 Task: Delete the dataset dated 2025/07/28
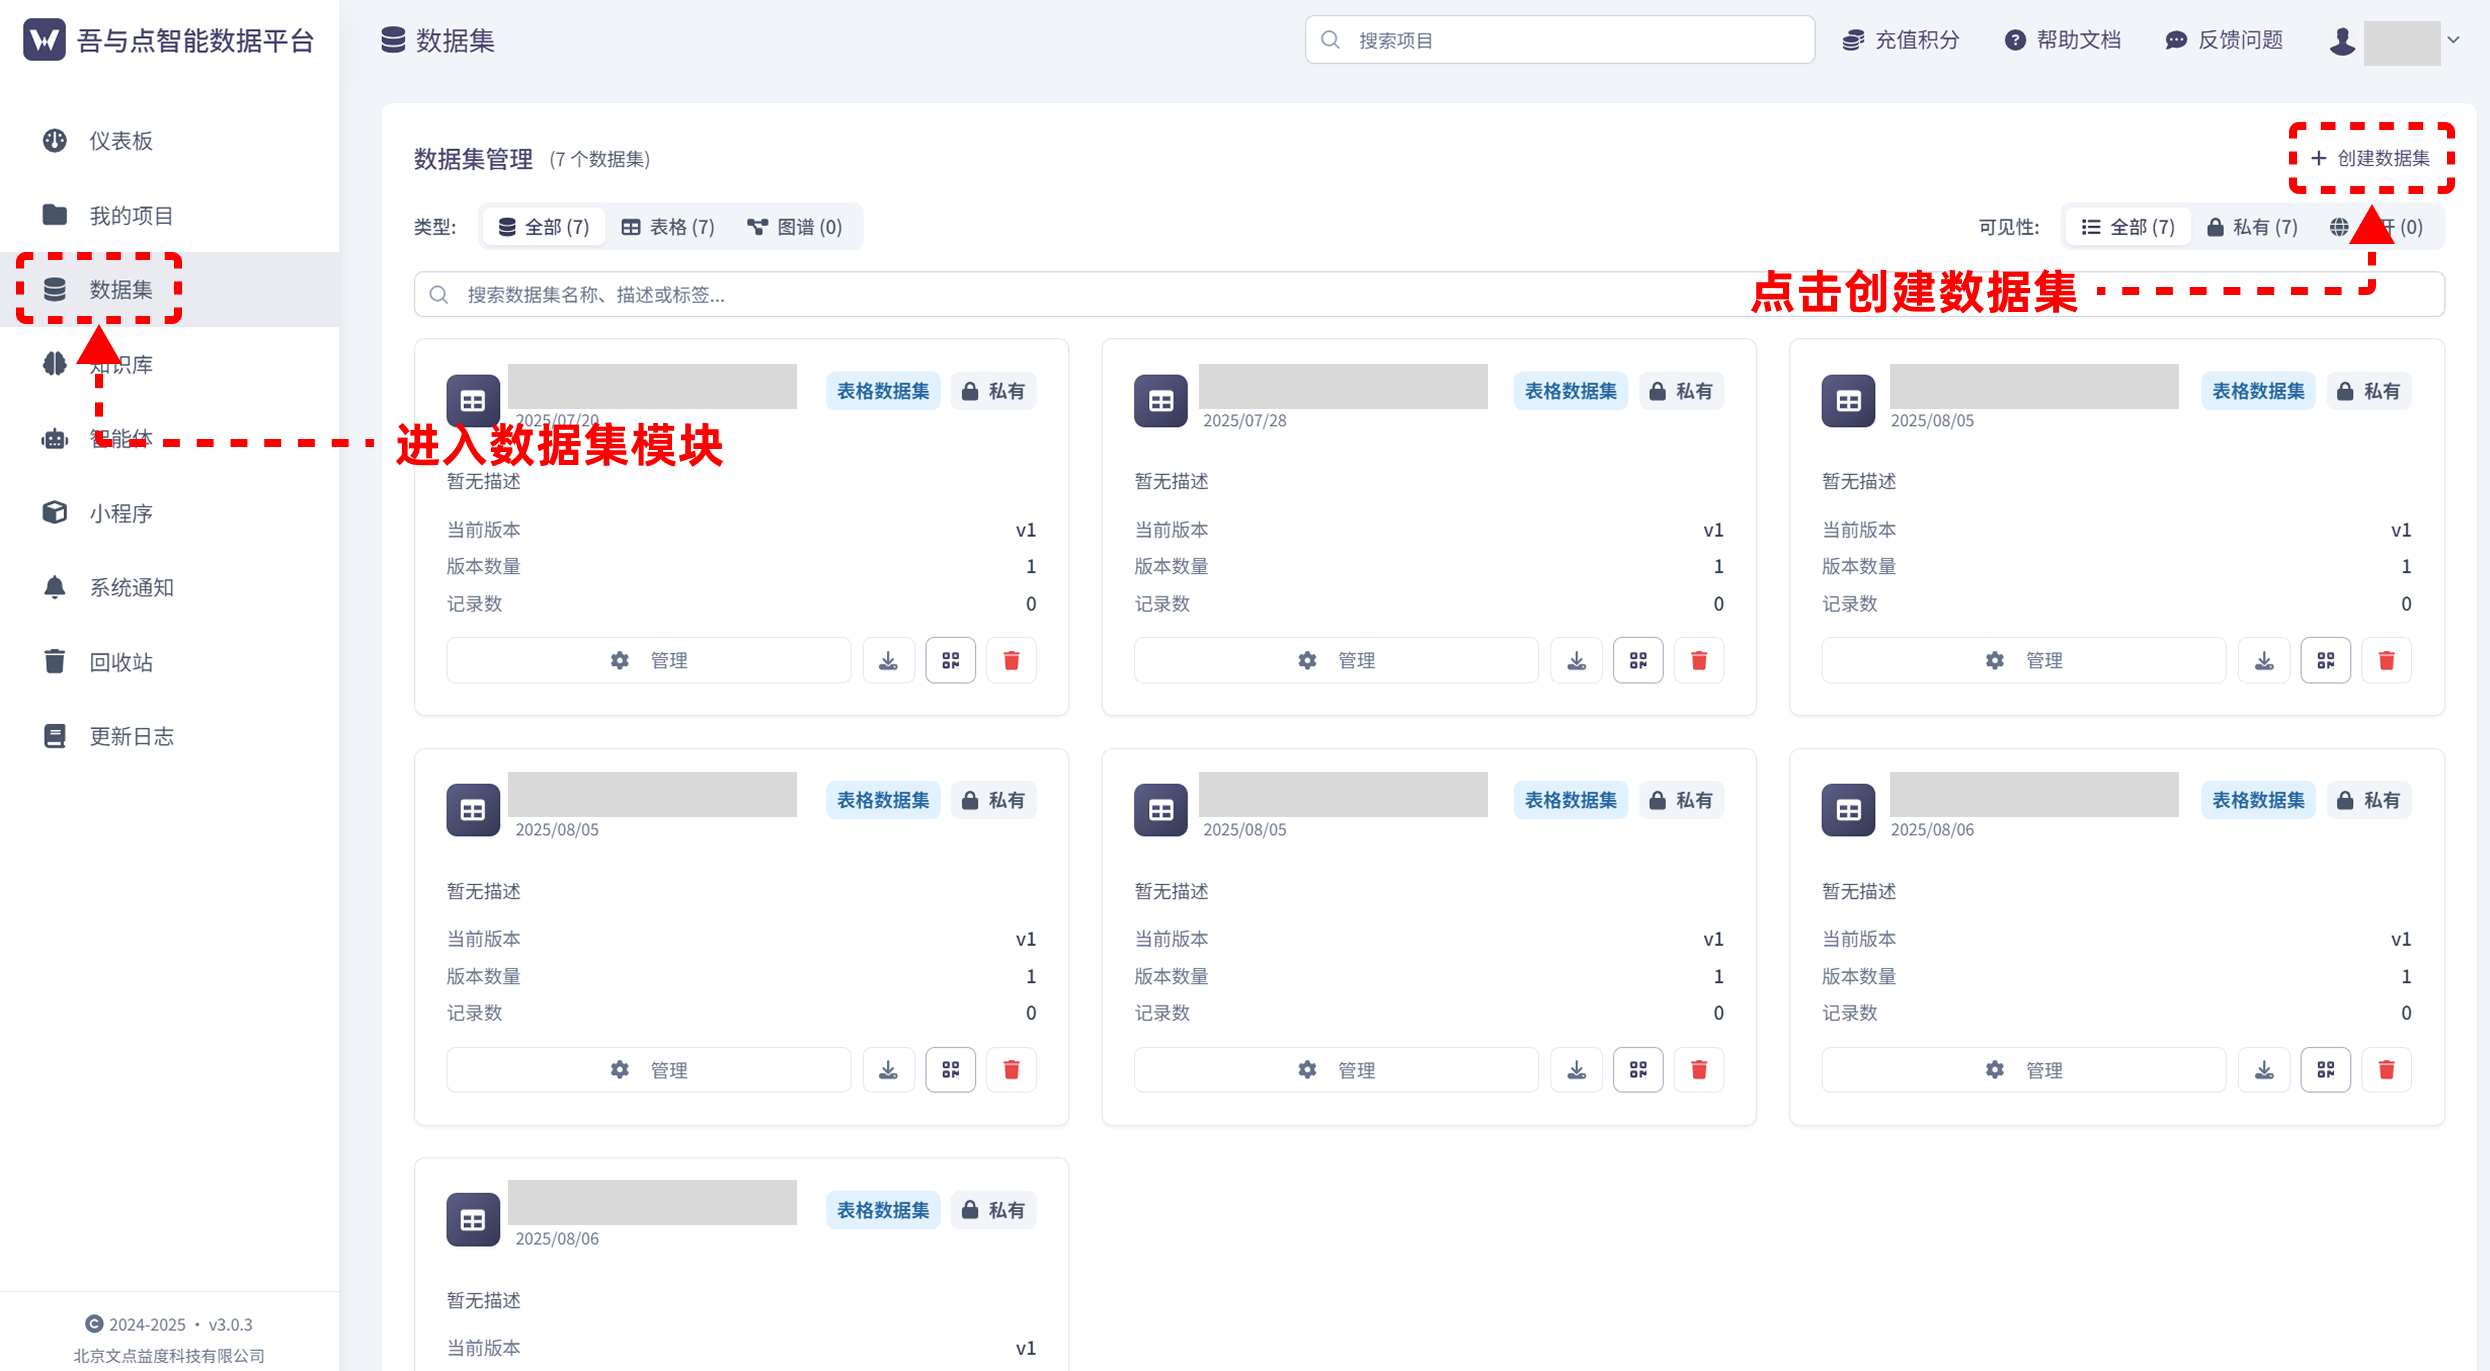pyautogui.click(x=1698, y=660)
